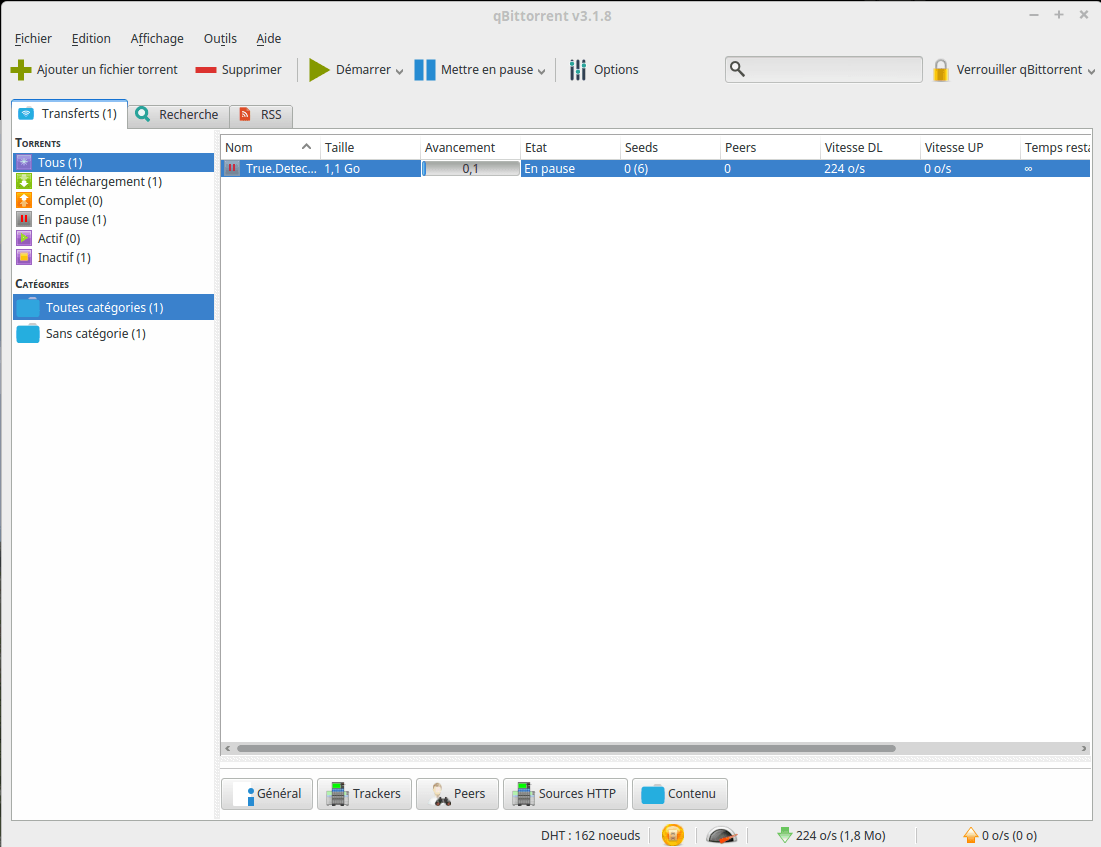Toggle the Trackers details panel
1101x847 pixels.
tap(364, 794)
